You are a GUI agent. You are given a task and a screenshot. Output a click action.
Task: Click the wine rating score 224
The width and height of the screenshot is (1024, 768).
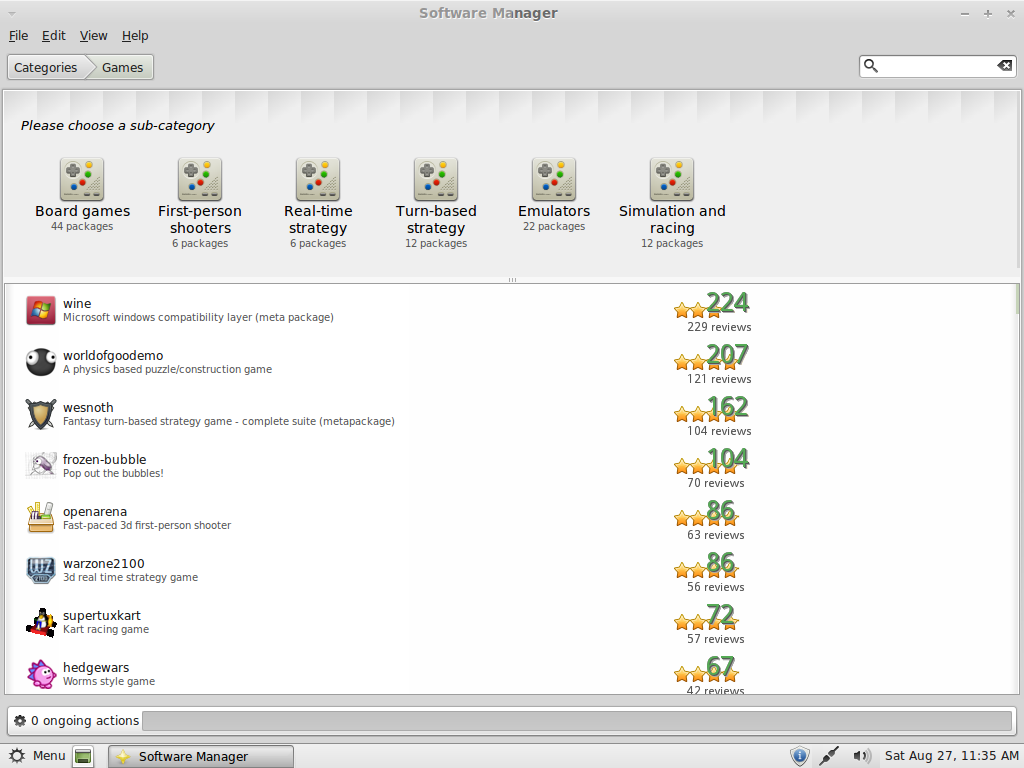pos(728,303)
